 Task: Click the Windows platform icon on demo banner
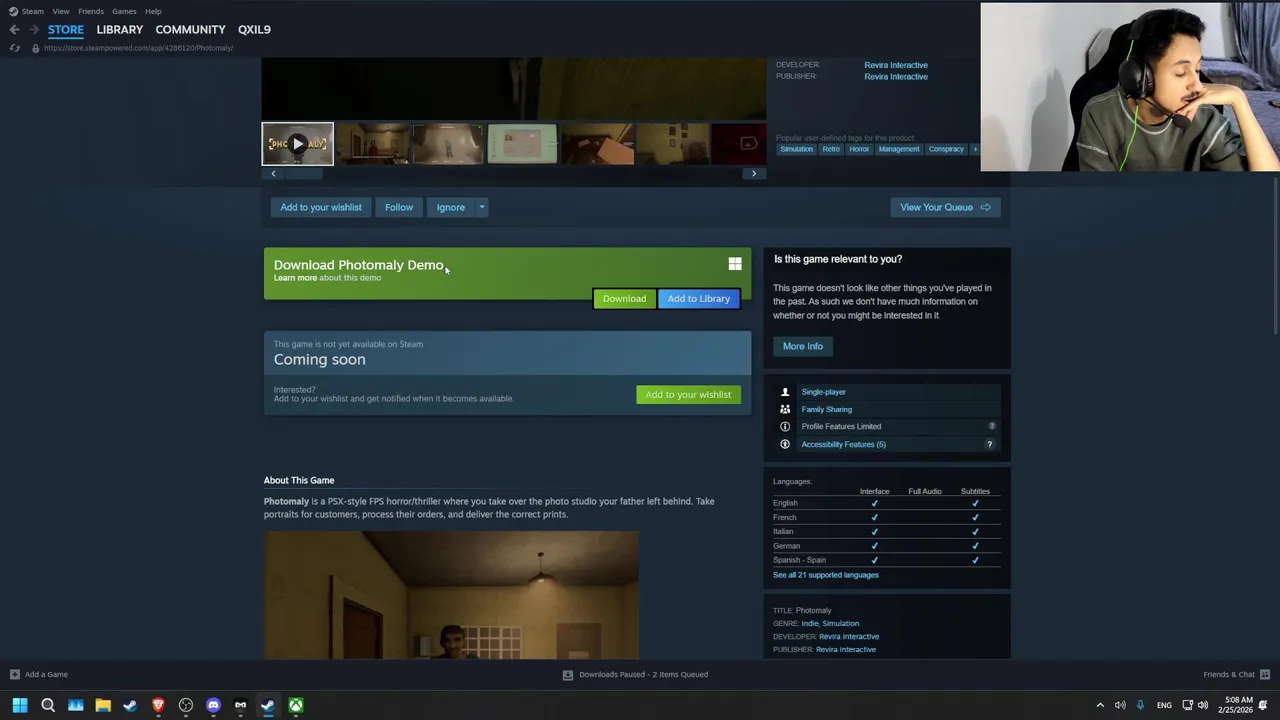[x=735, y=264]
